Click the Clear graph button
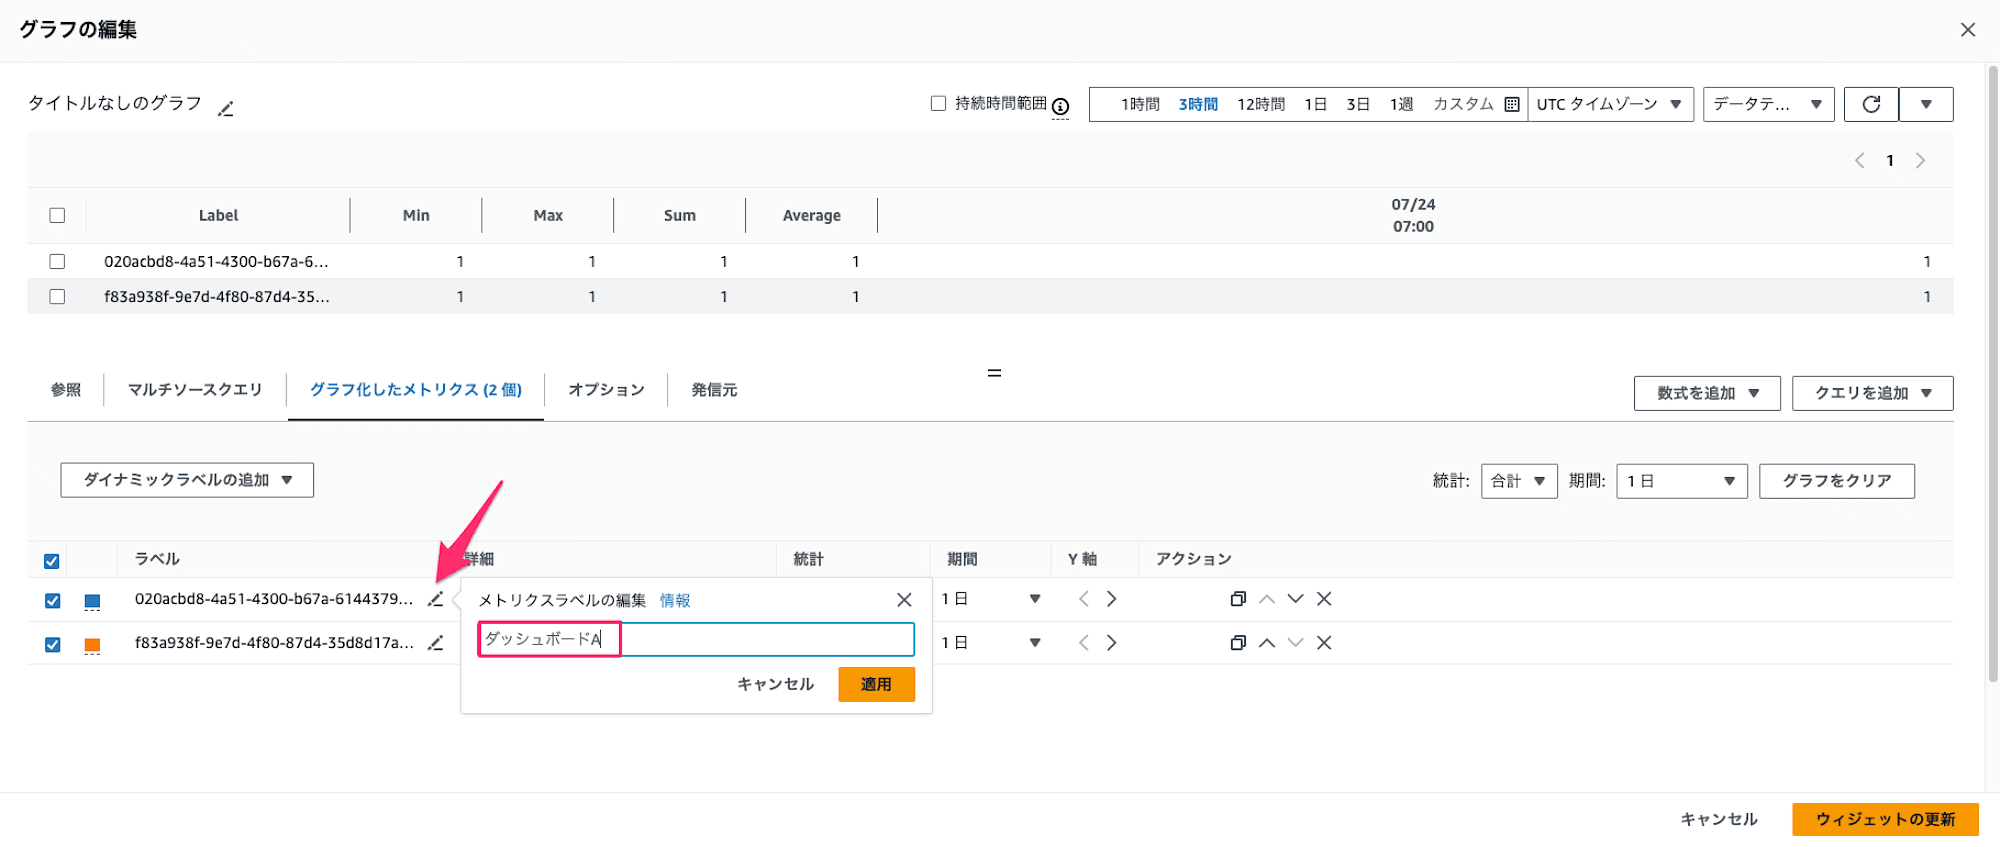 click(1837, 481)
